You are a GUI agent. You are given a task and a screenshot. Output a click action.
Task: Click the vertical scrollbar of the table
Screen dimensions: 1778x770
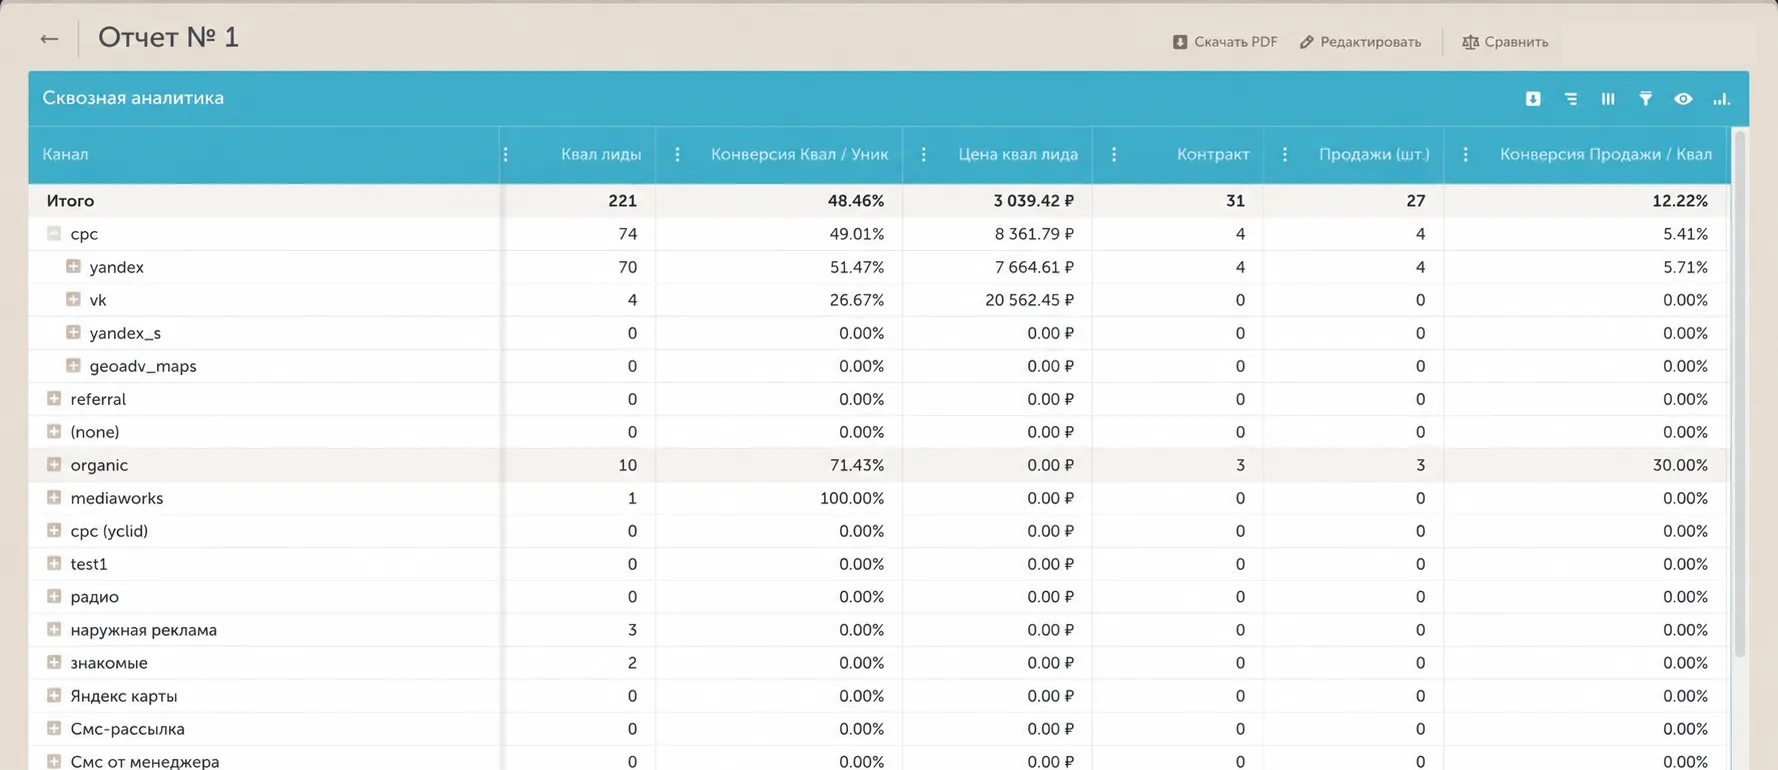(1740, 394)
